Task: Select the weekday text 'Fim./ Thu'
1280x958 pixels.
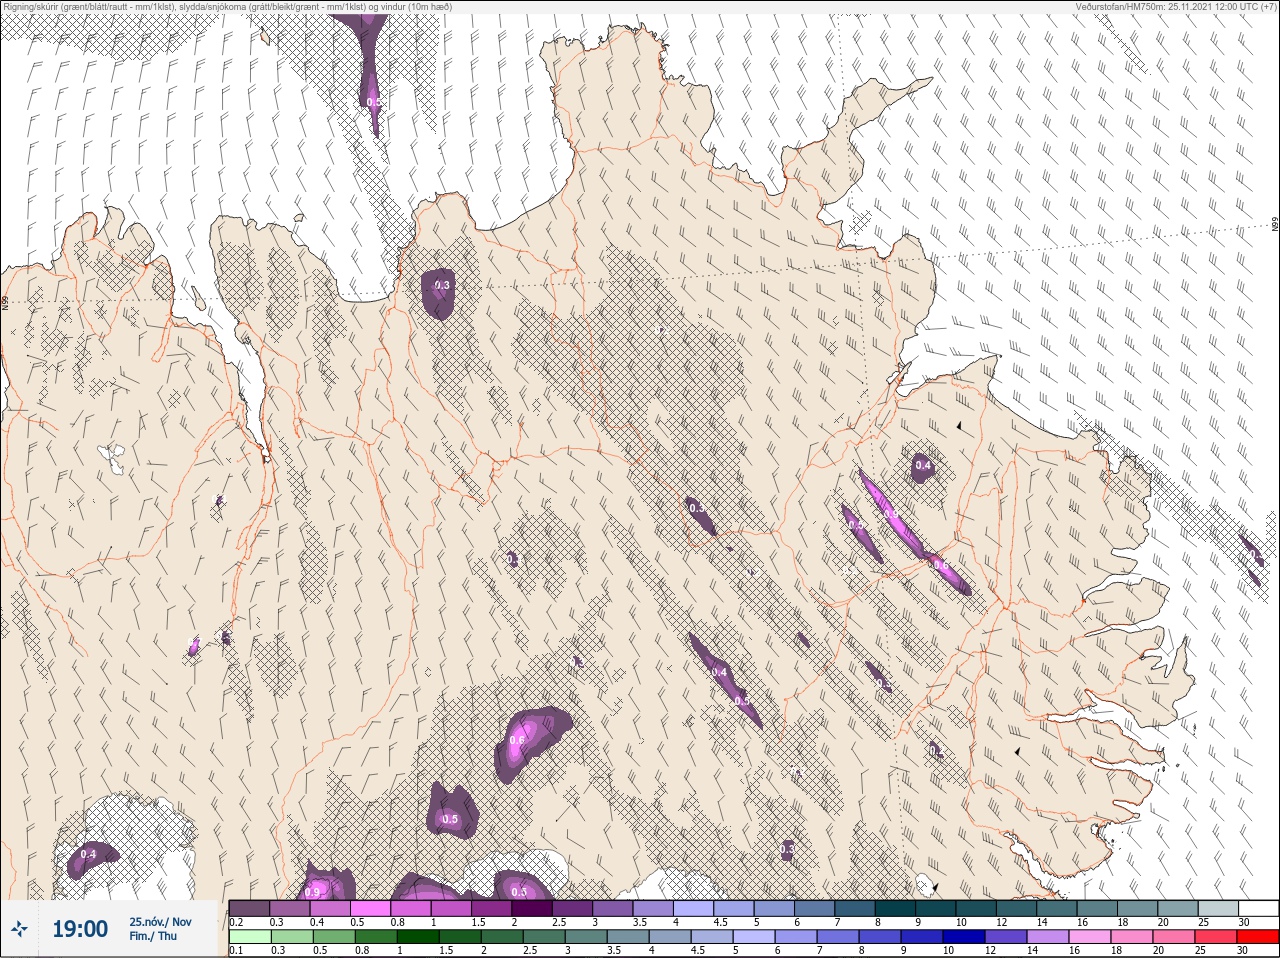Action: (153, 936)
